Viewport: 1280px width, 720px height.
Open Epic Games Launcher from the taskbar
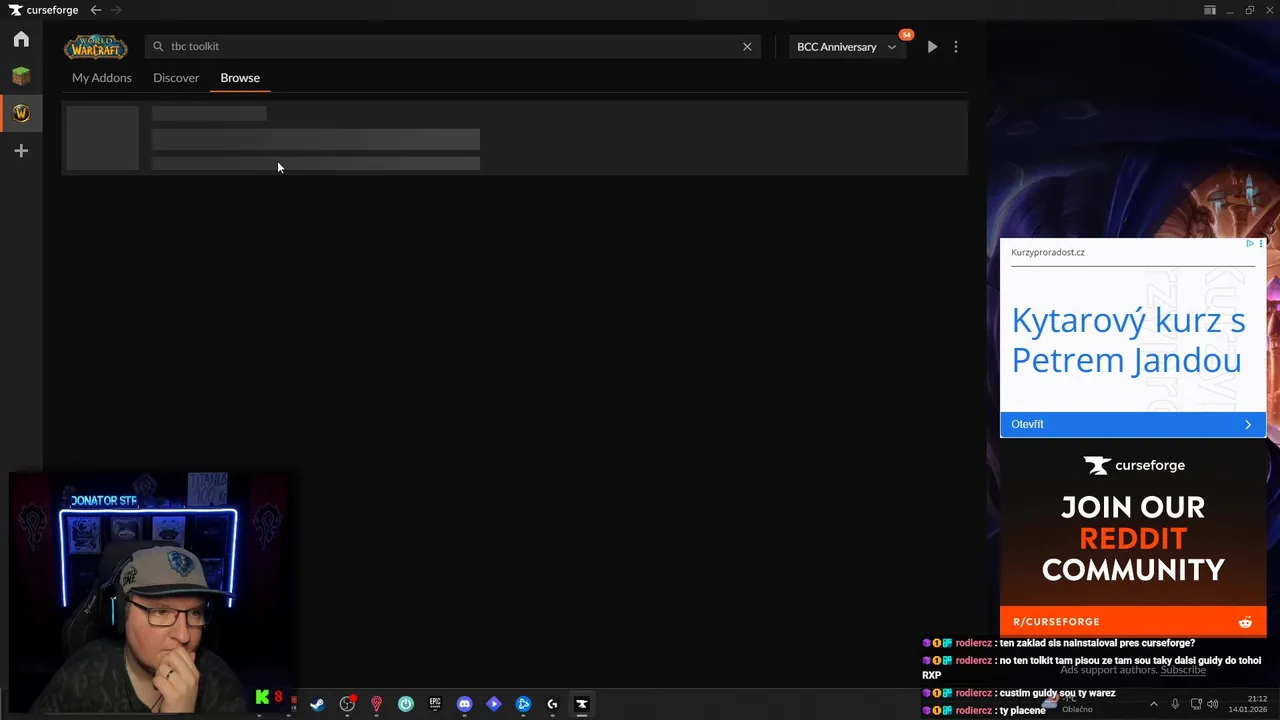click(435, 704)
